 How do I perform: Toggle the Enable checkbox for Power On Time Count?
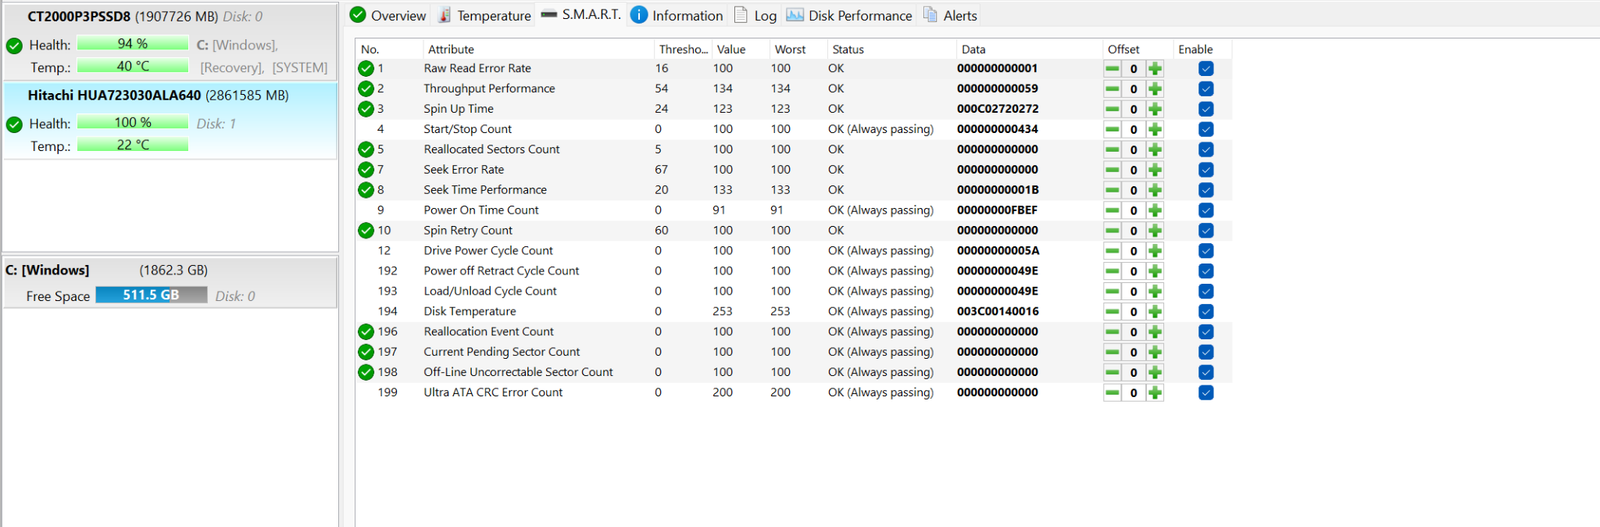[x=1206, y=210]
